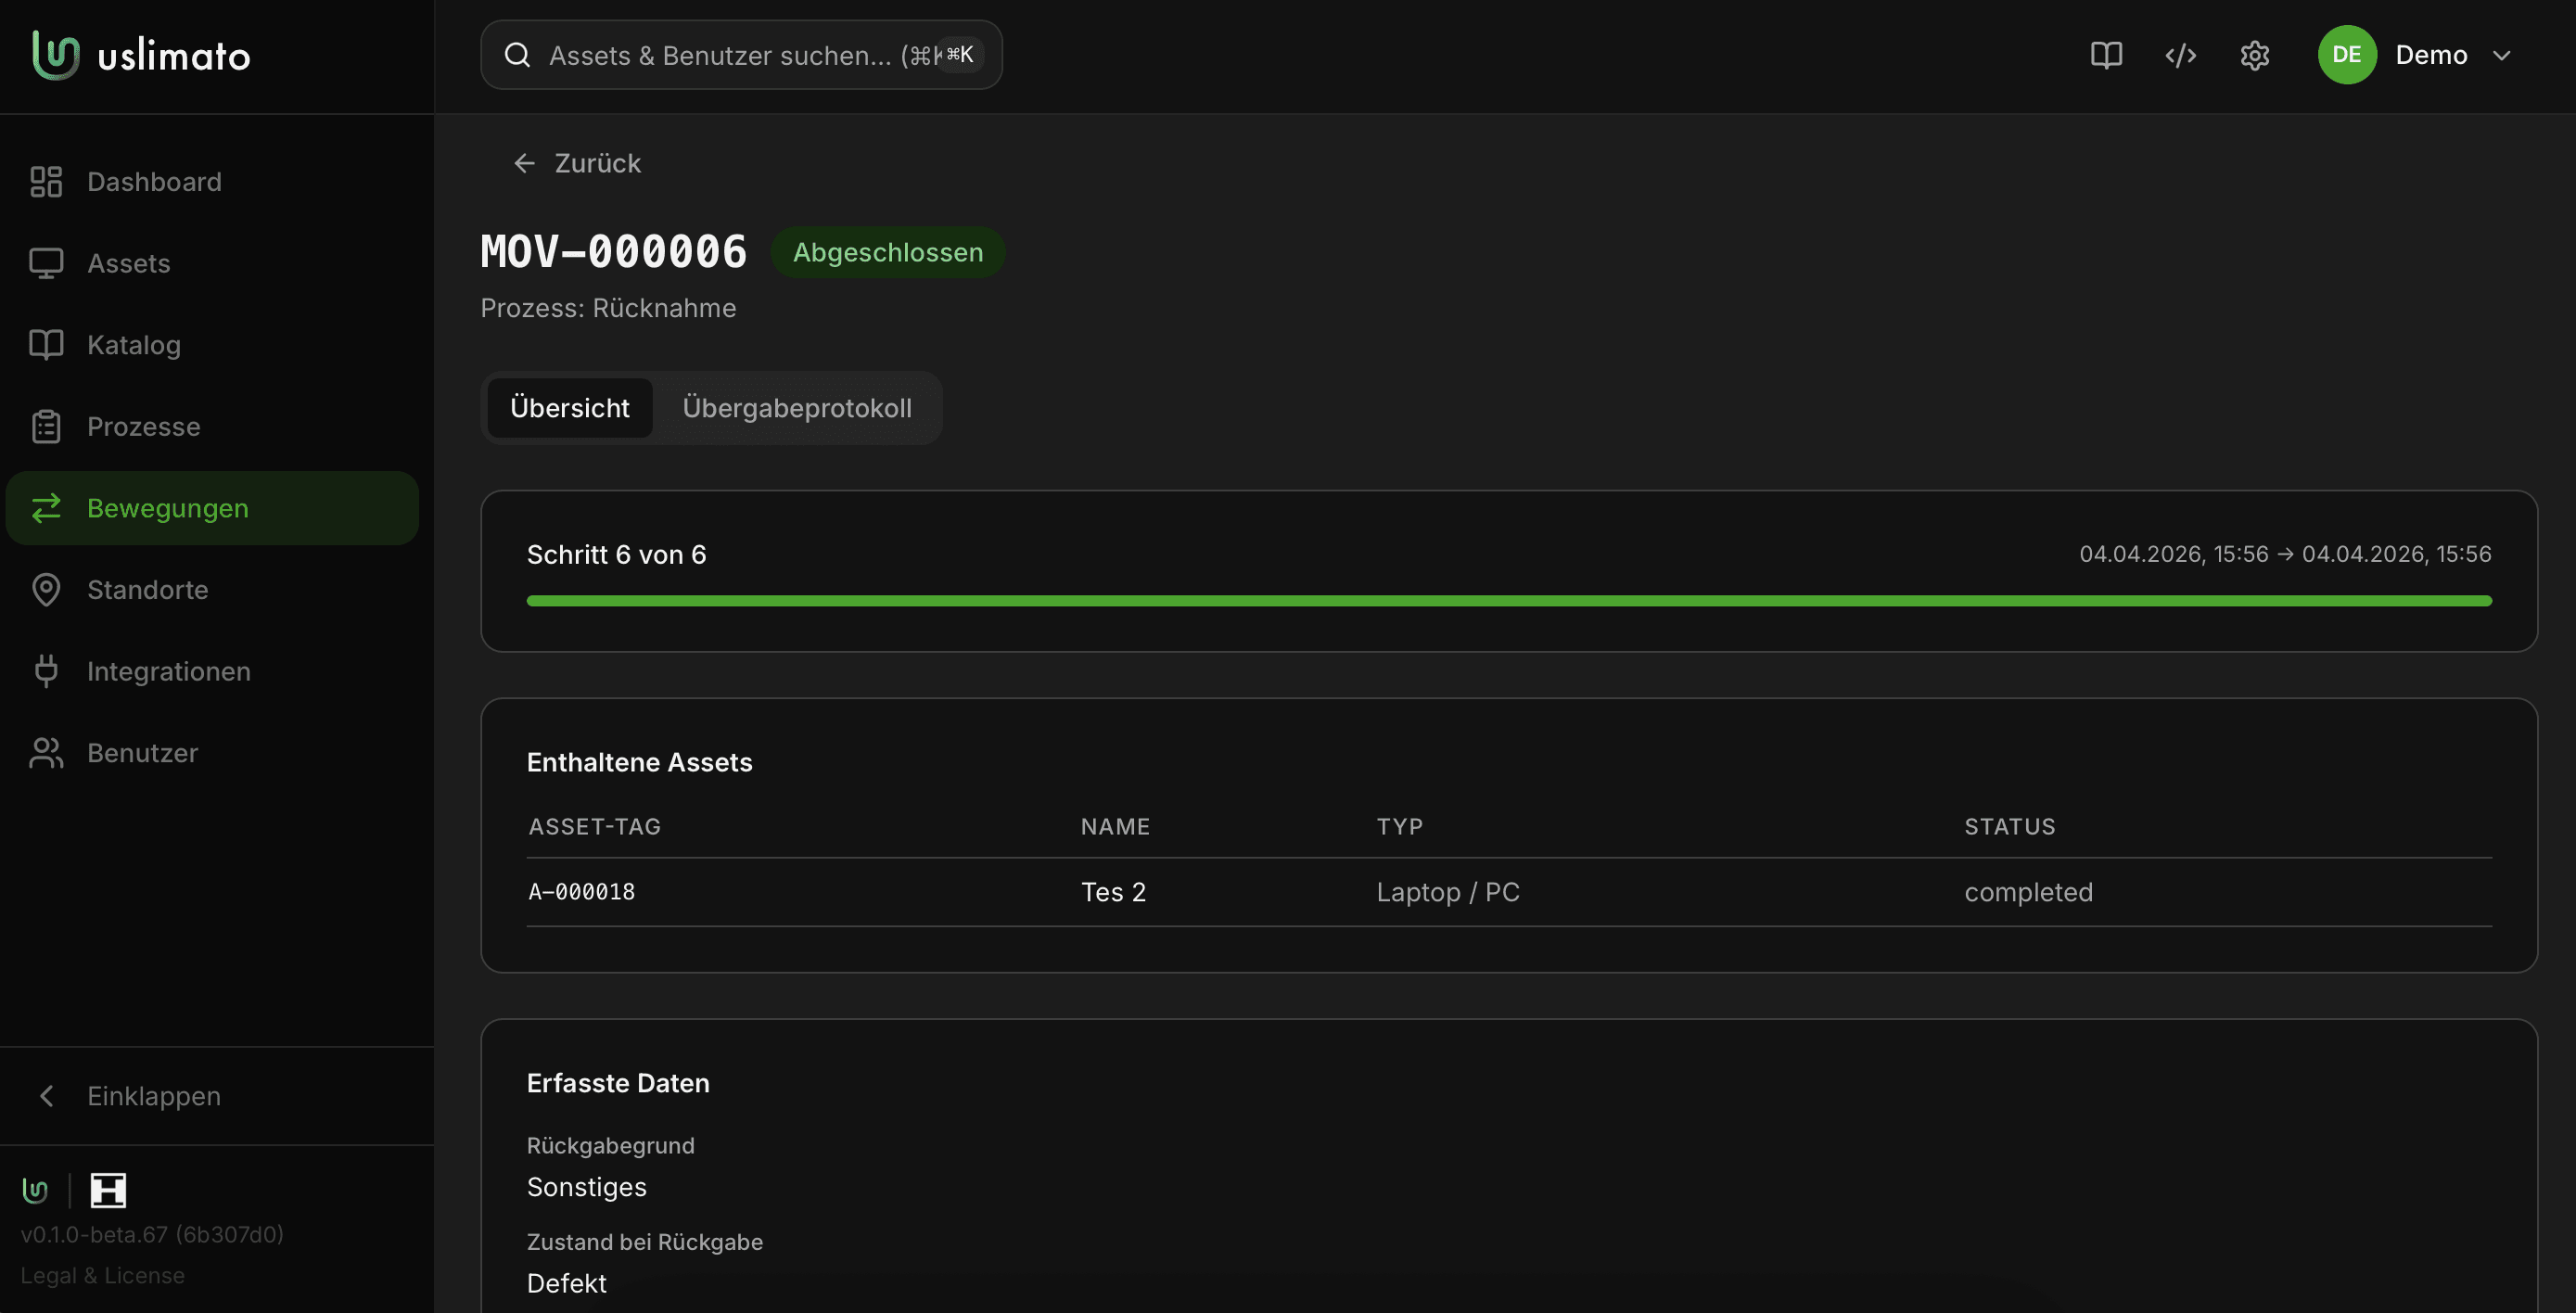Click the Prozess: Rücknahme subtitle
2576x1313 pixels.
[608, 308]
